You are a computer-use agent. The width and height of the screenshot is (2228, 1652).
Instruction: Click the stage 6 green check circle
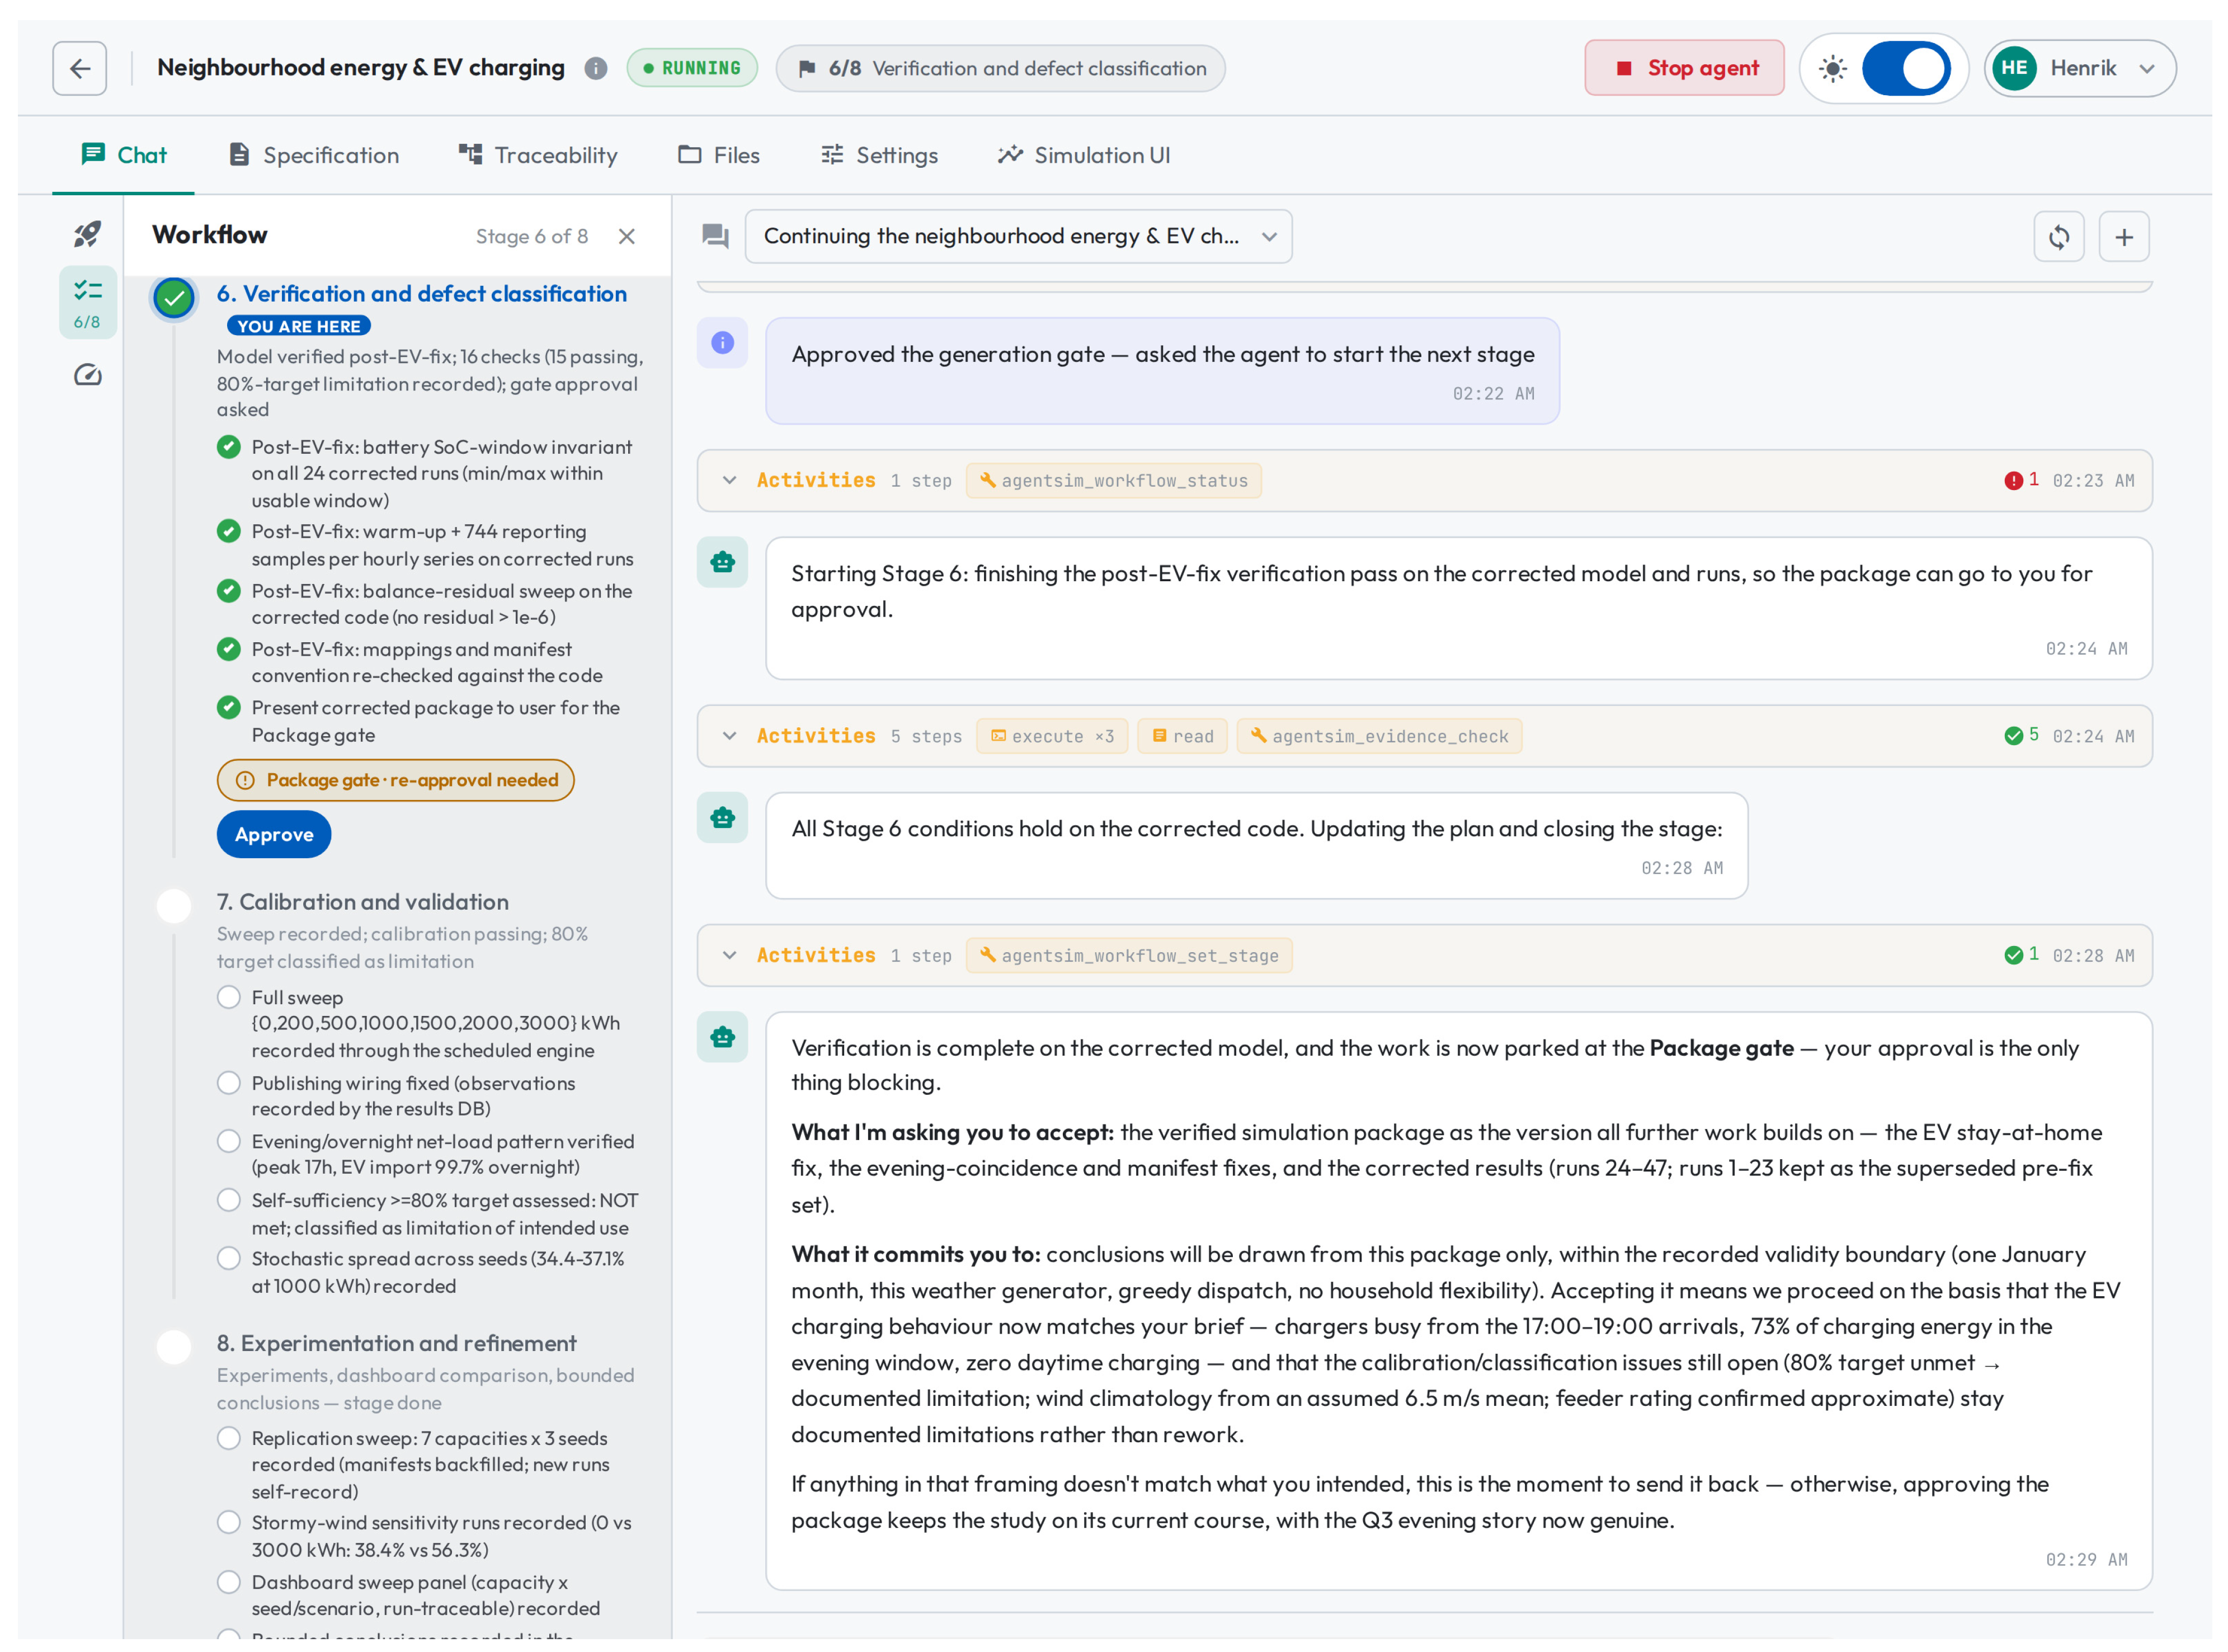tap(174, 298)
